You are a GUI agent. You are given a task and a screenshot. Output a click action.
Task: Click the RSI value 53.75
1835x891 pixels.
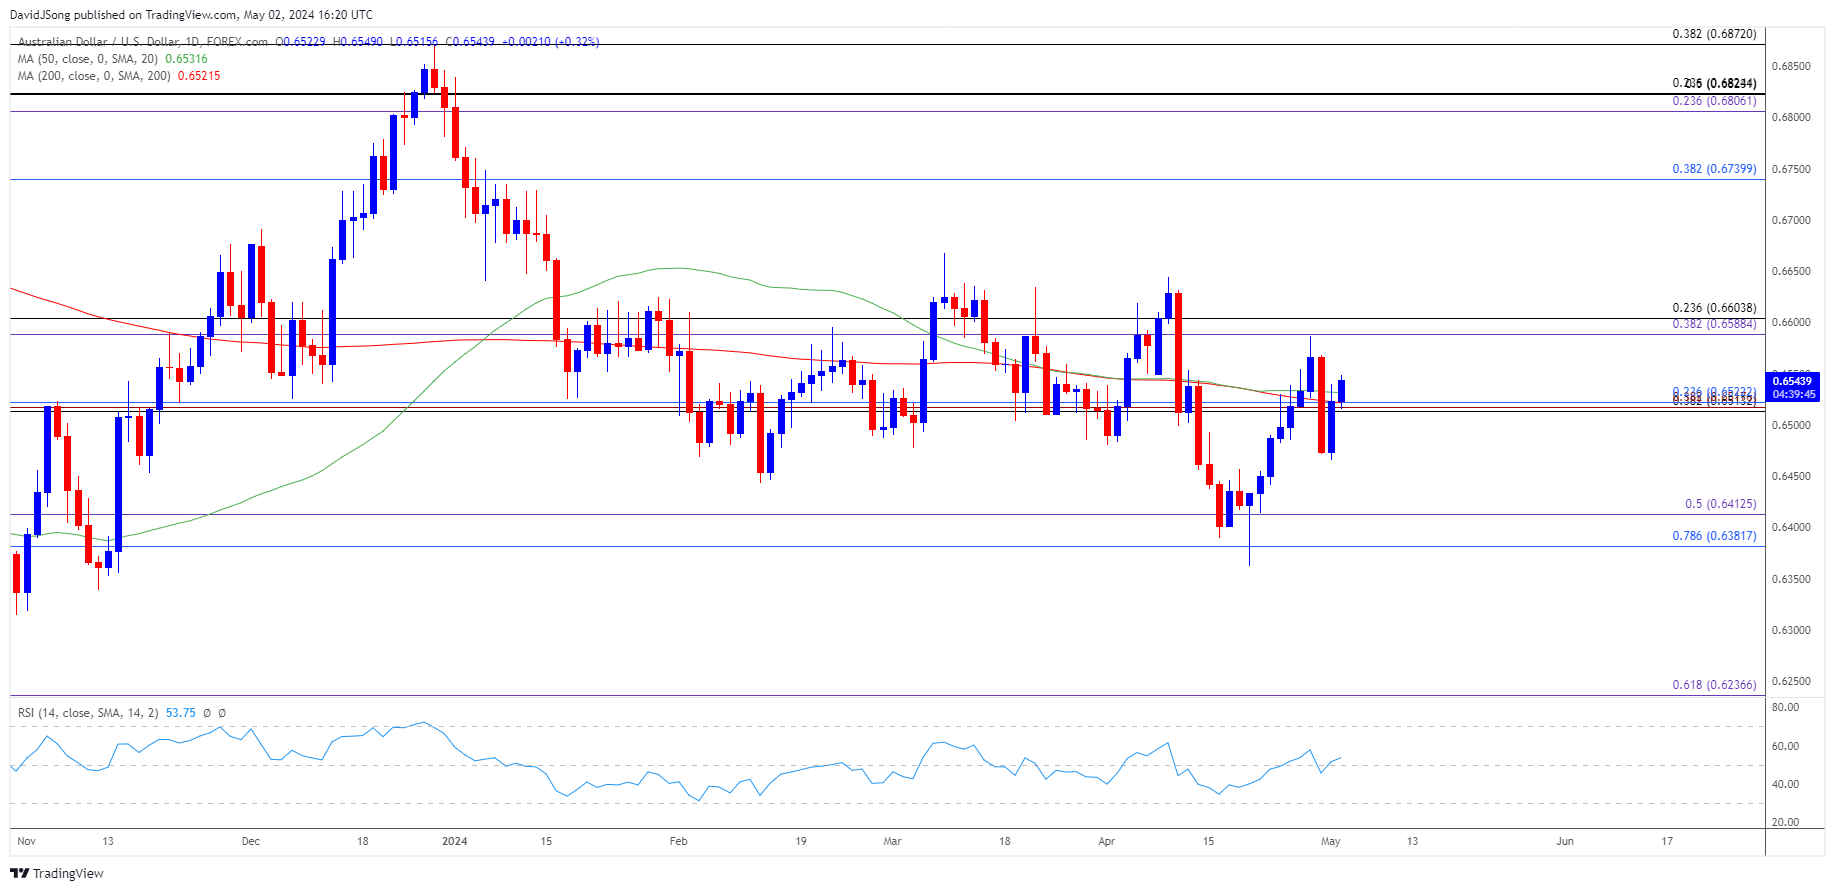tap(181, 713)
